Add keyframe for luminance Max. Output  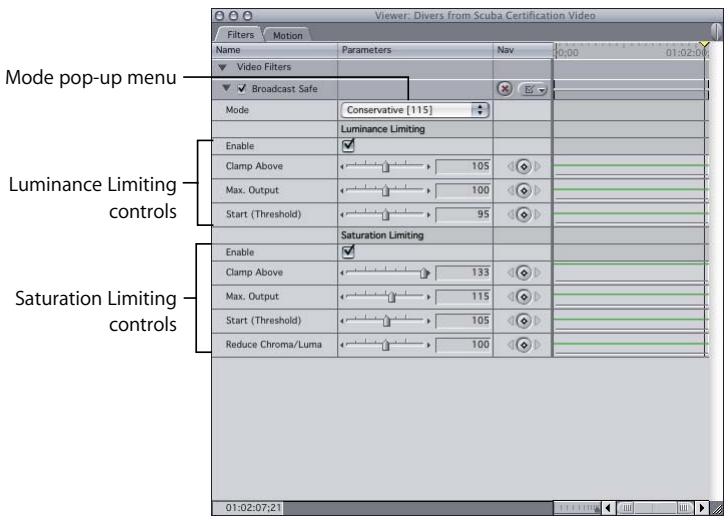point(524,190)
